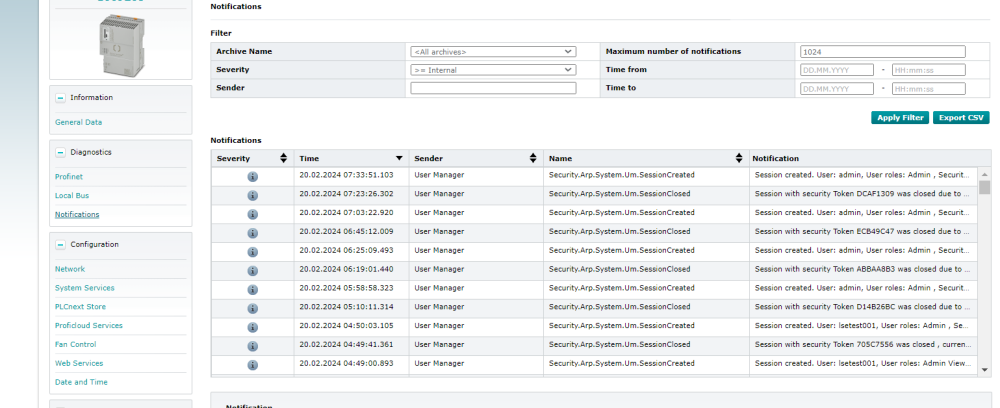The height and width of the screenshot is (408, 1000).
Task: Click info icon for 05:10:11.314 notification
Action: [x=252, y=307]
